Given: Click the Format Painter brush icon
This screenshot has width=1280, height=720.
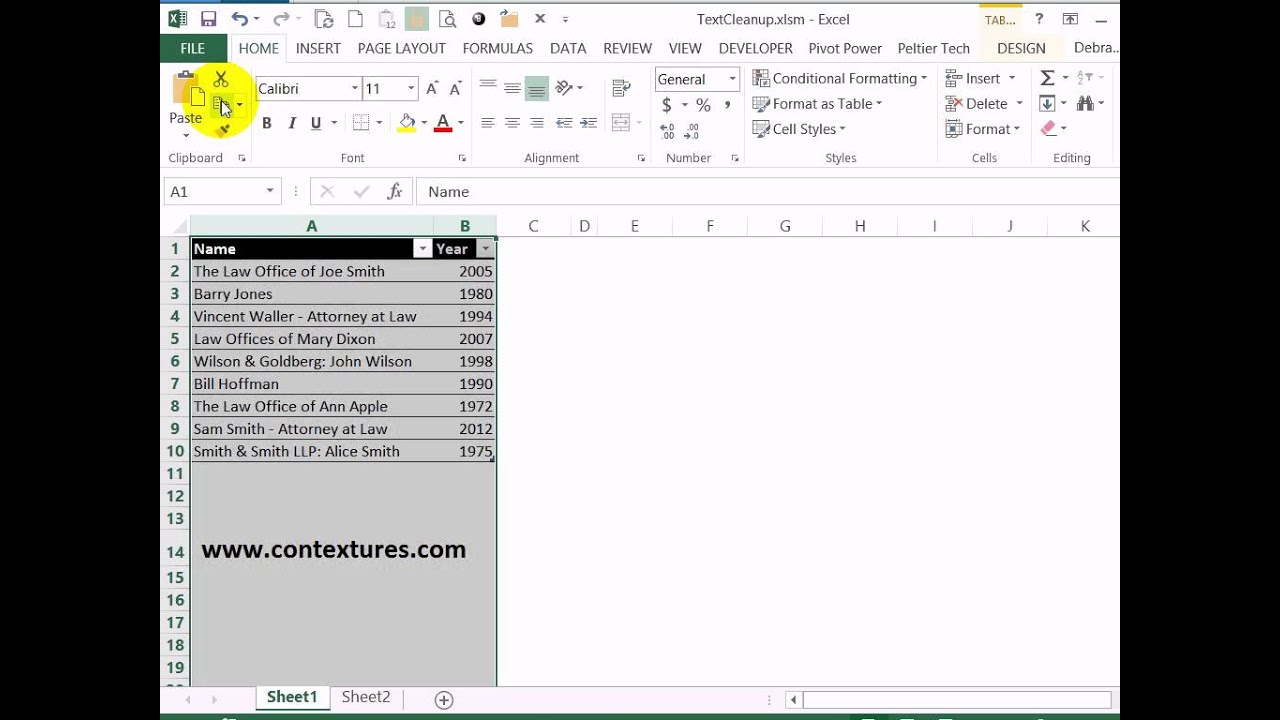Looking at the screenshot, I should (223, 130).
